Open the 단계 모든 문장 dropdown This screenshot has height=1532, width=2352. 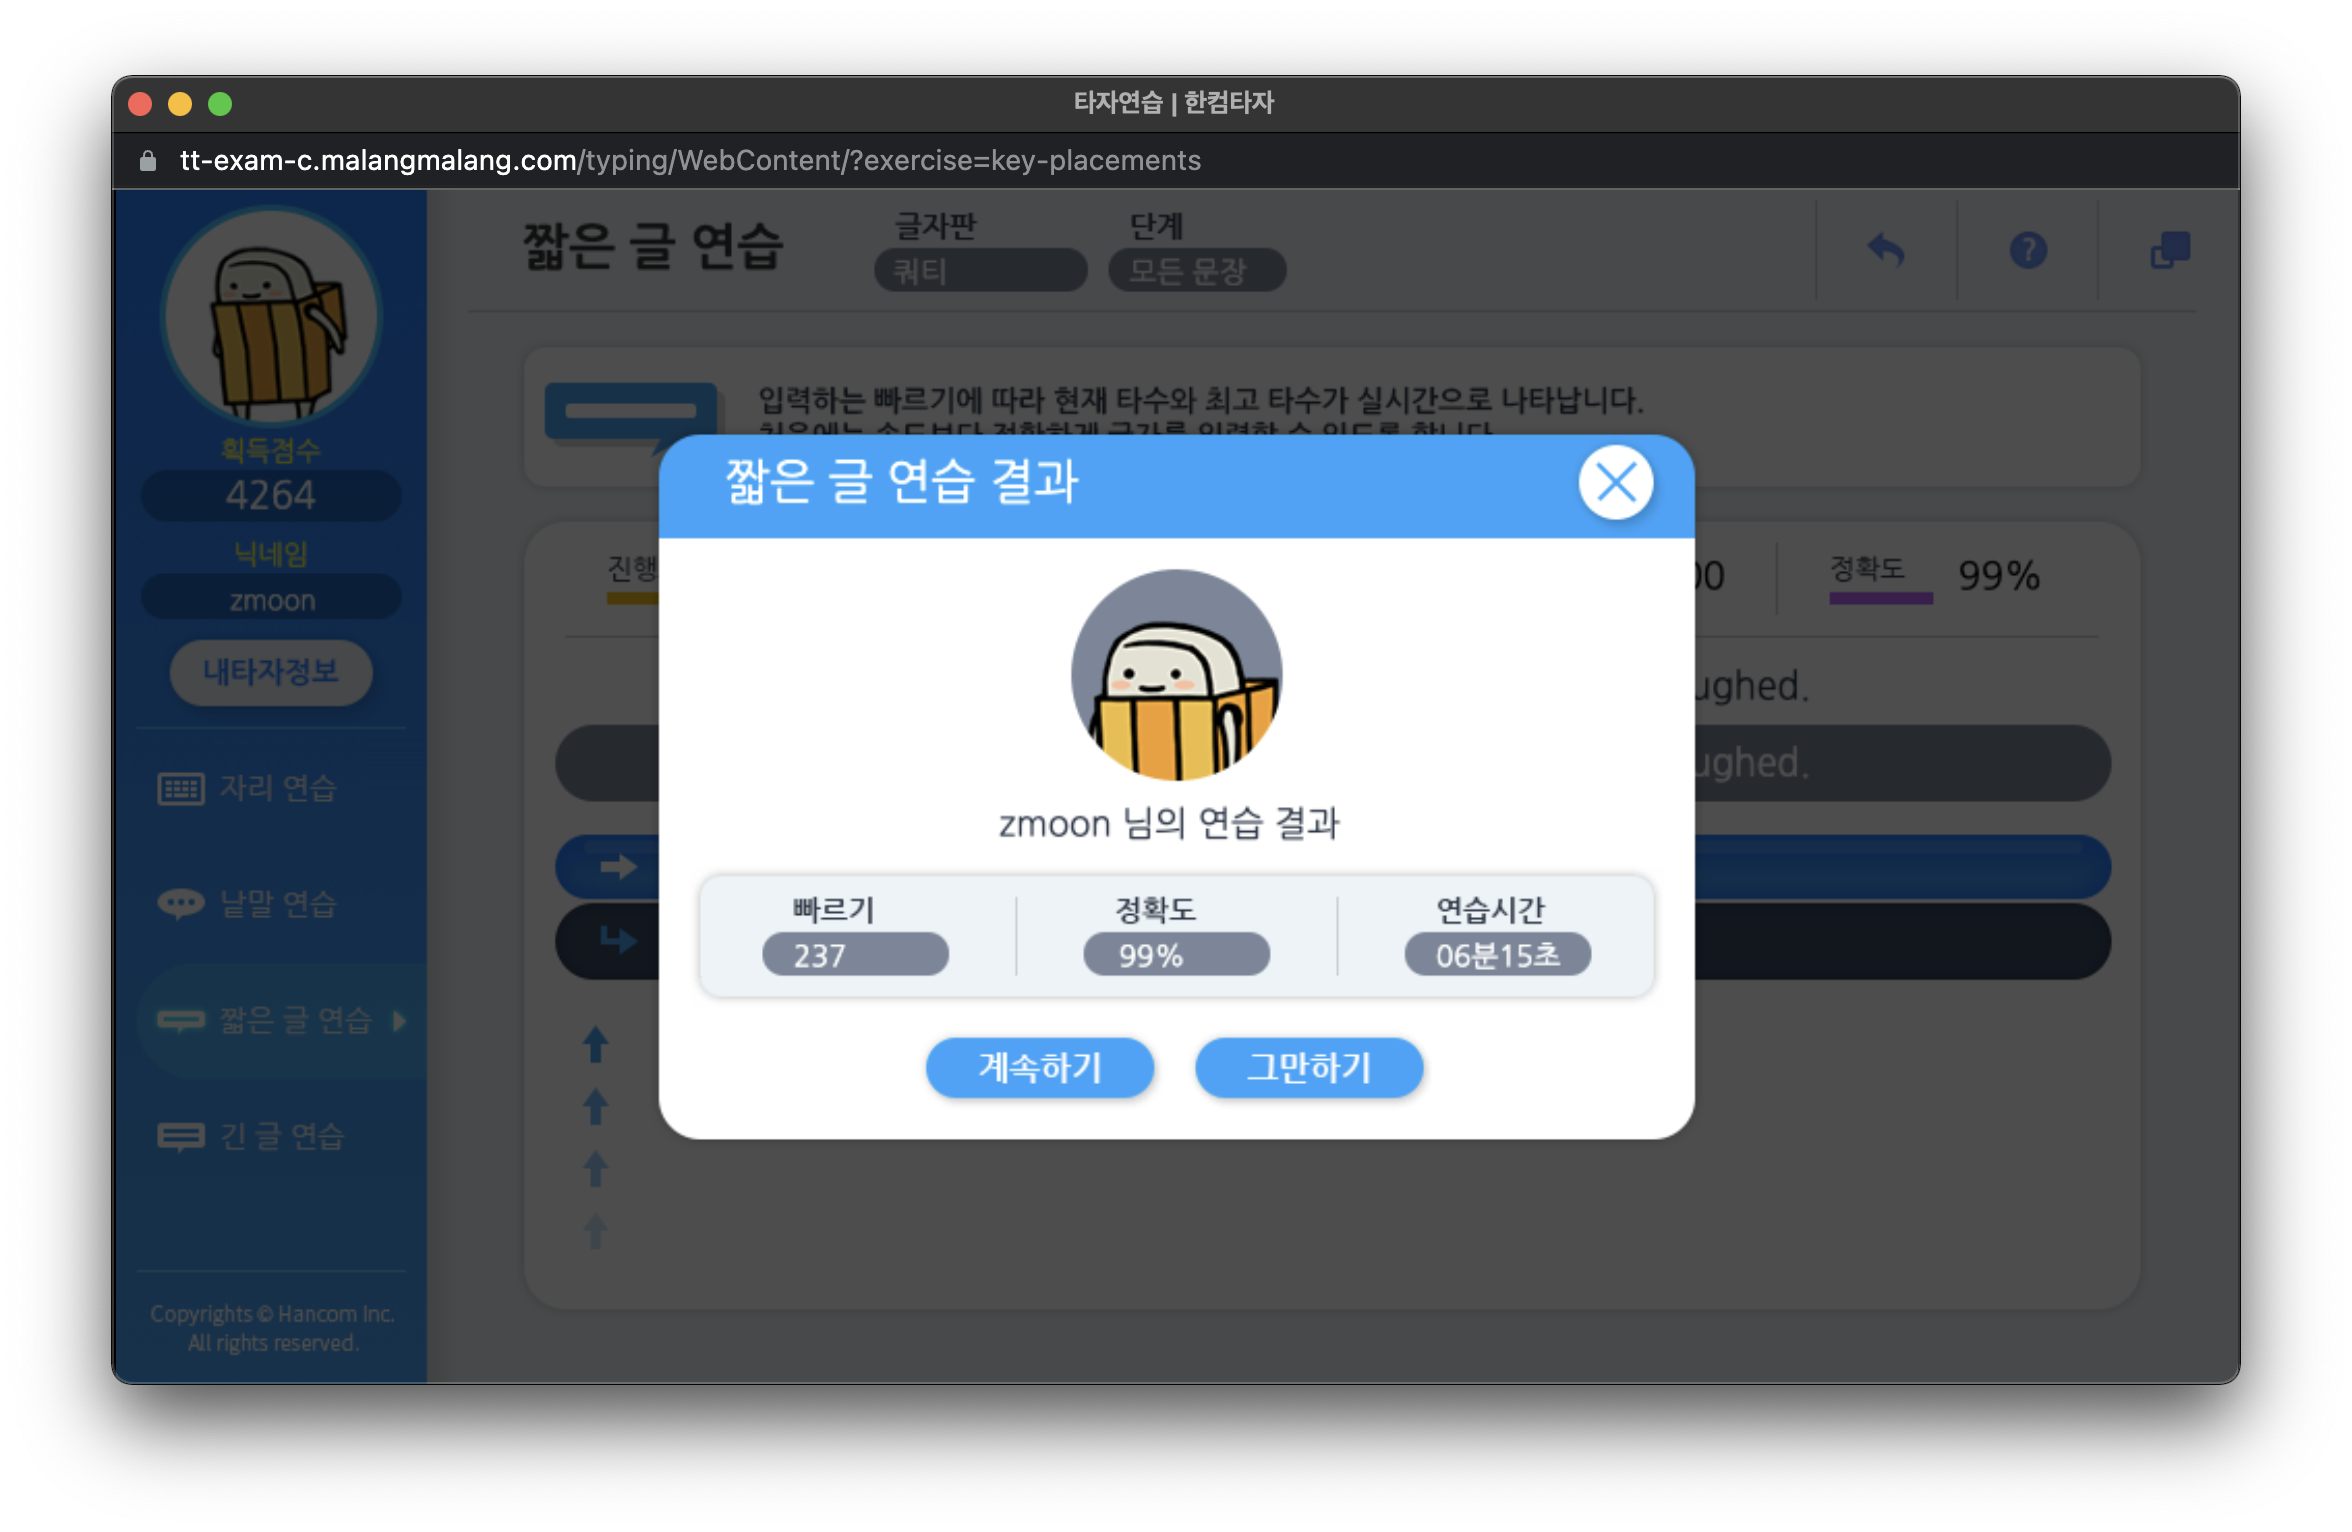[x=1196, y=270]
